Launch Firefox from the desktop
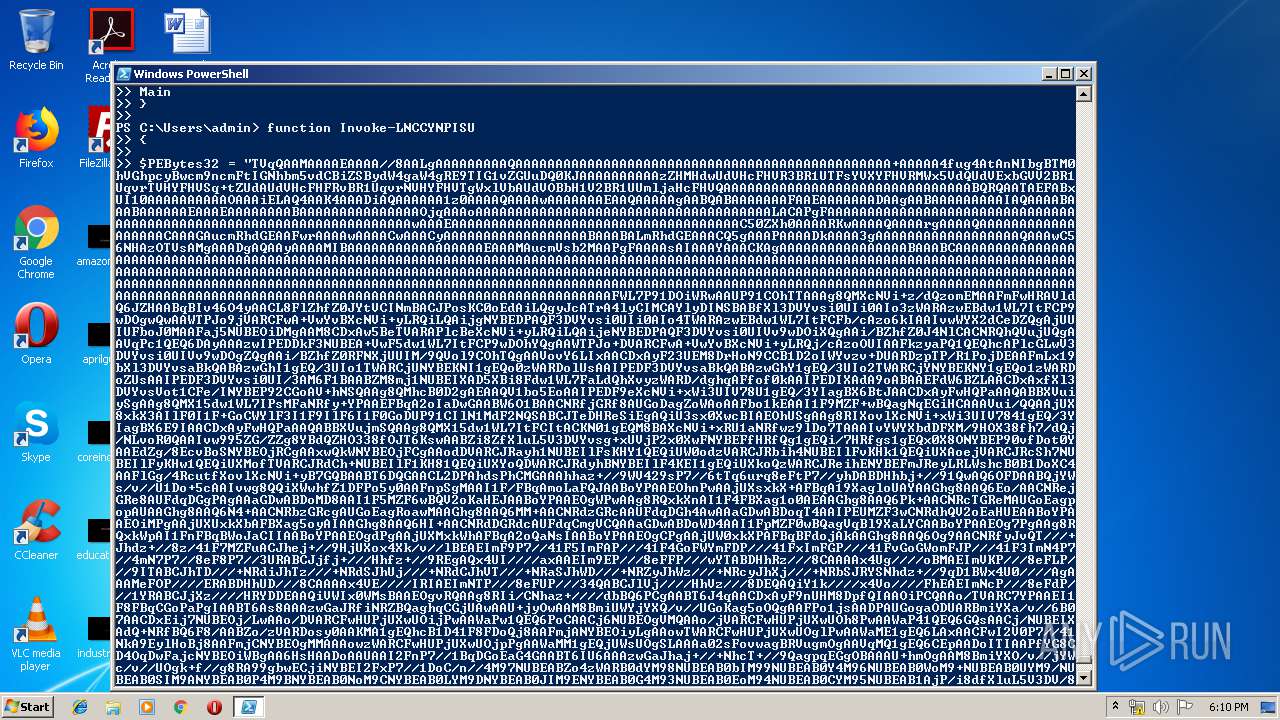The height and width of the screenshot is (720, 1280). (x=36, y=137)
